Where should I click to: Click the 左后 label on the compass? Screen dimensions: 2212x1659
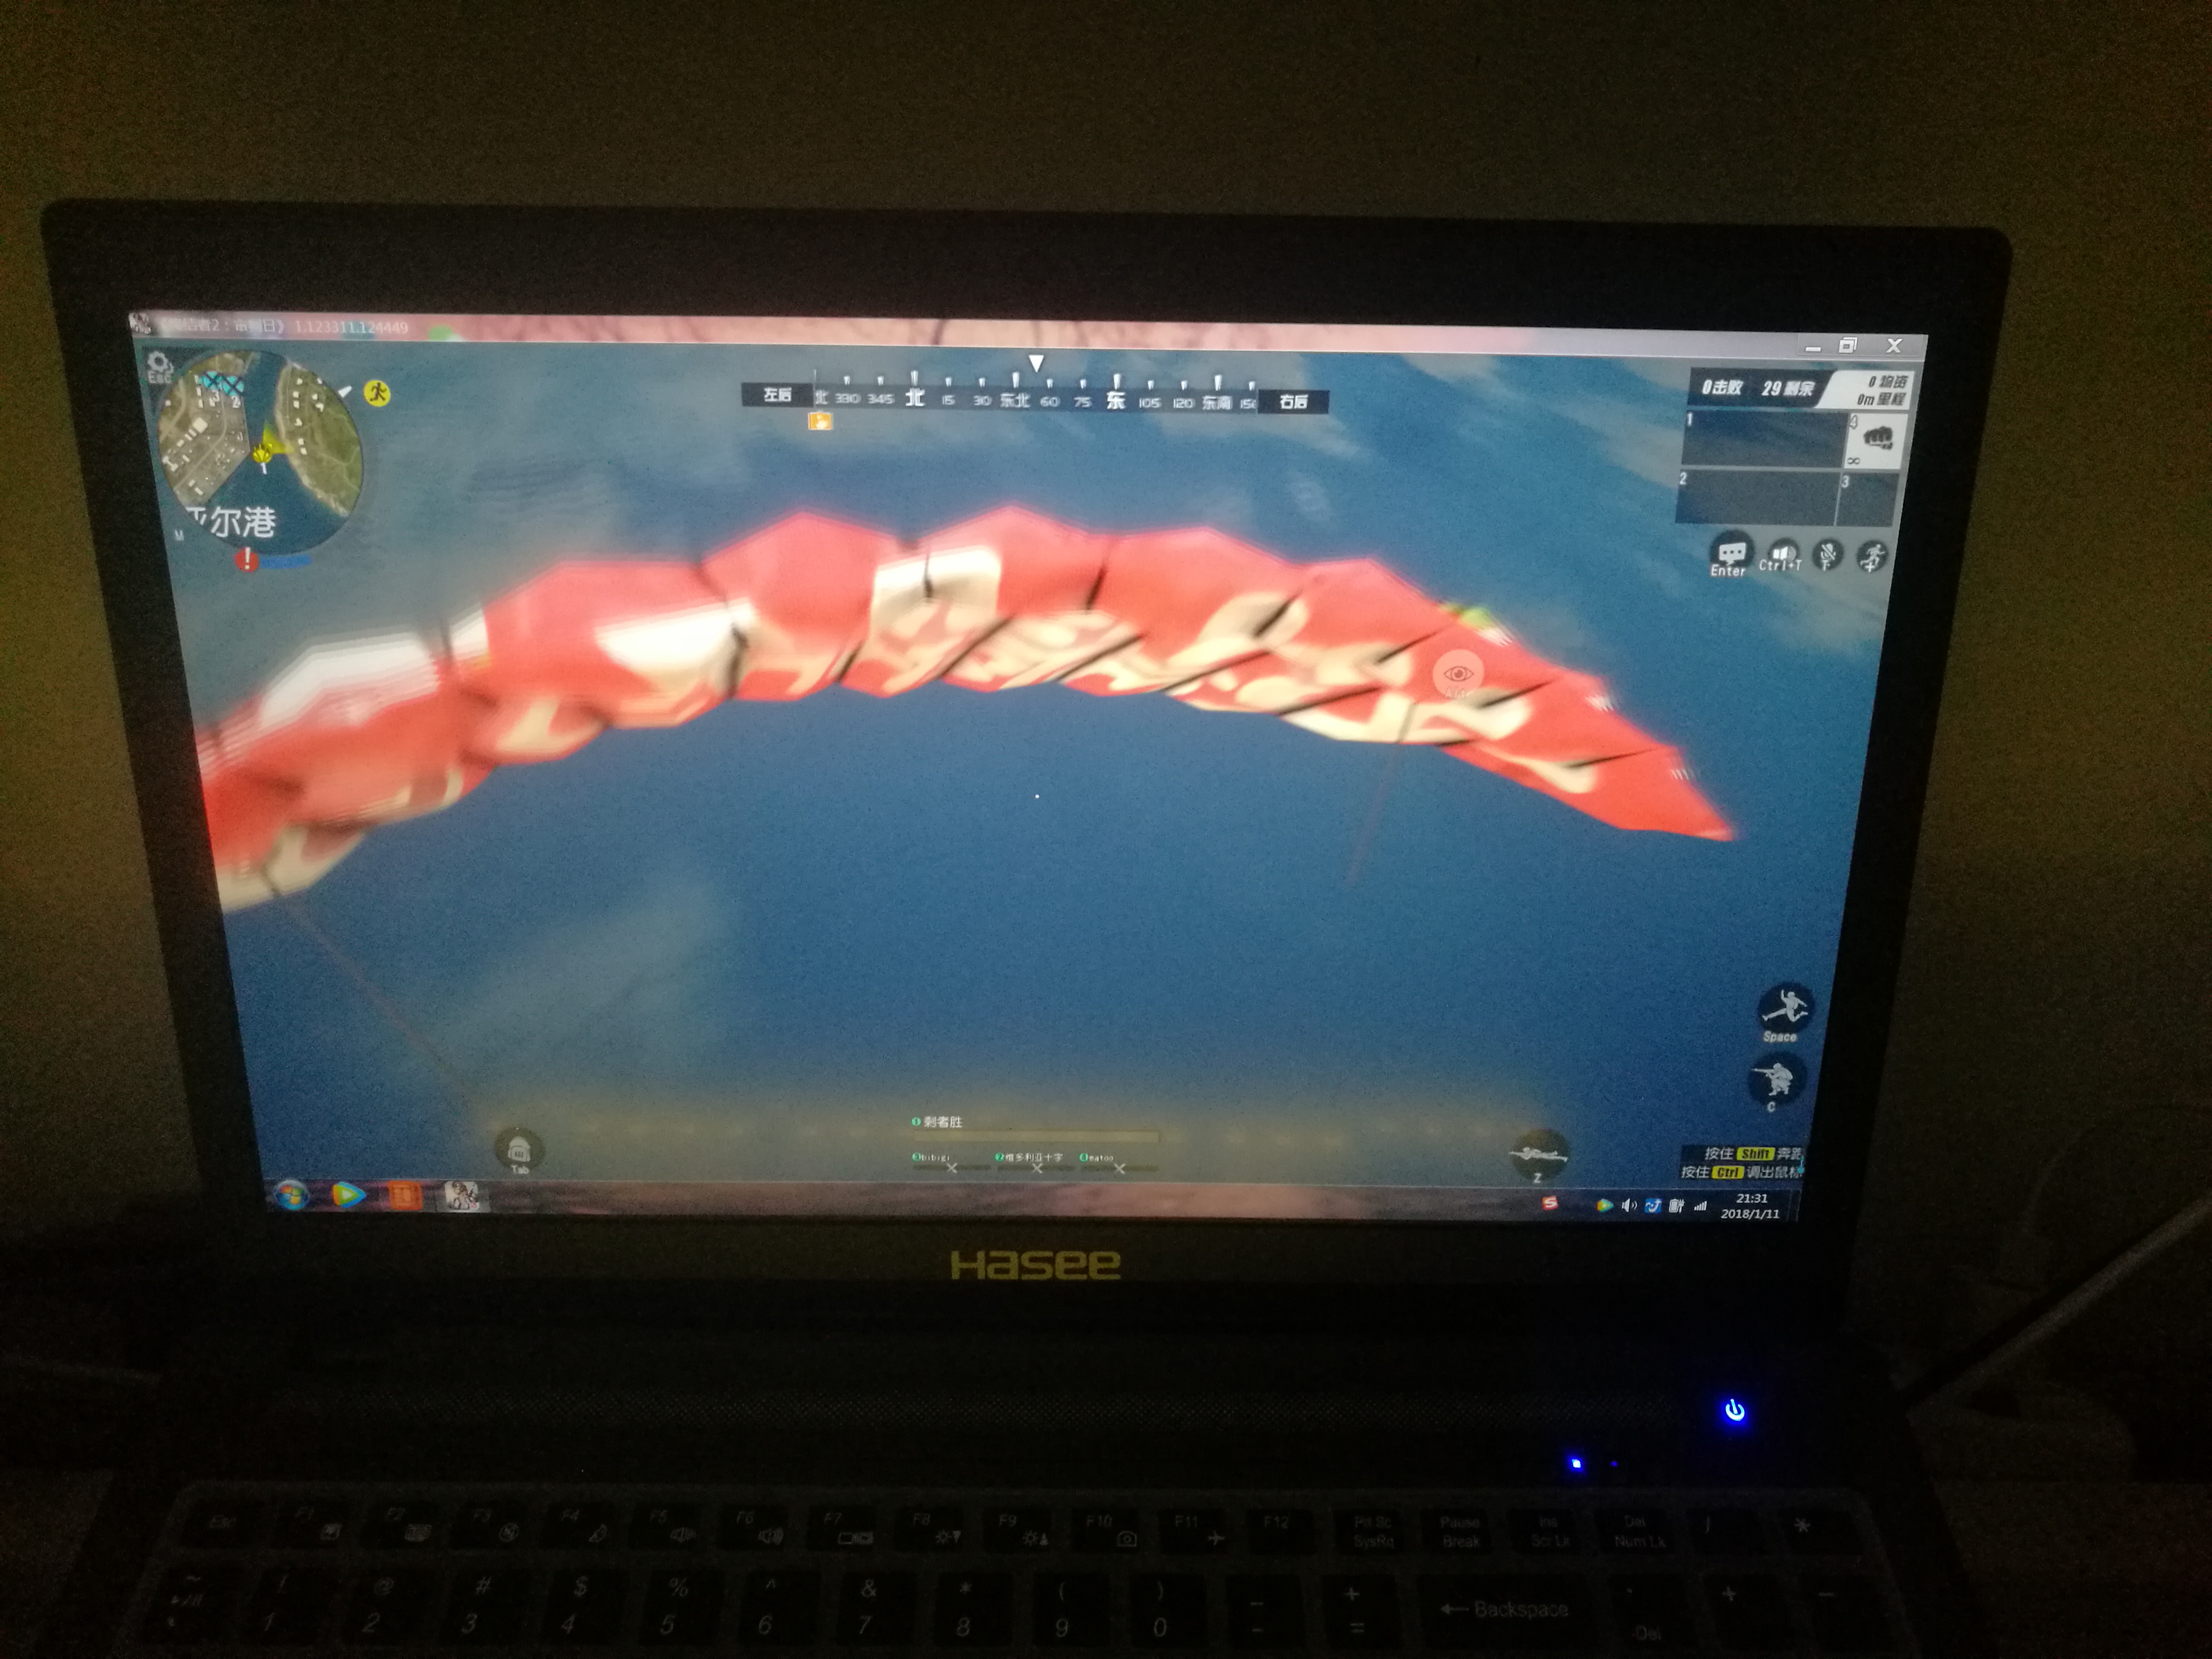coord(777,395)
